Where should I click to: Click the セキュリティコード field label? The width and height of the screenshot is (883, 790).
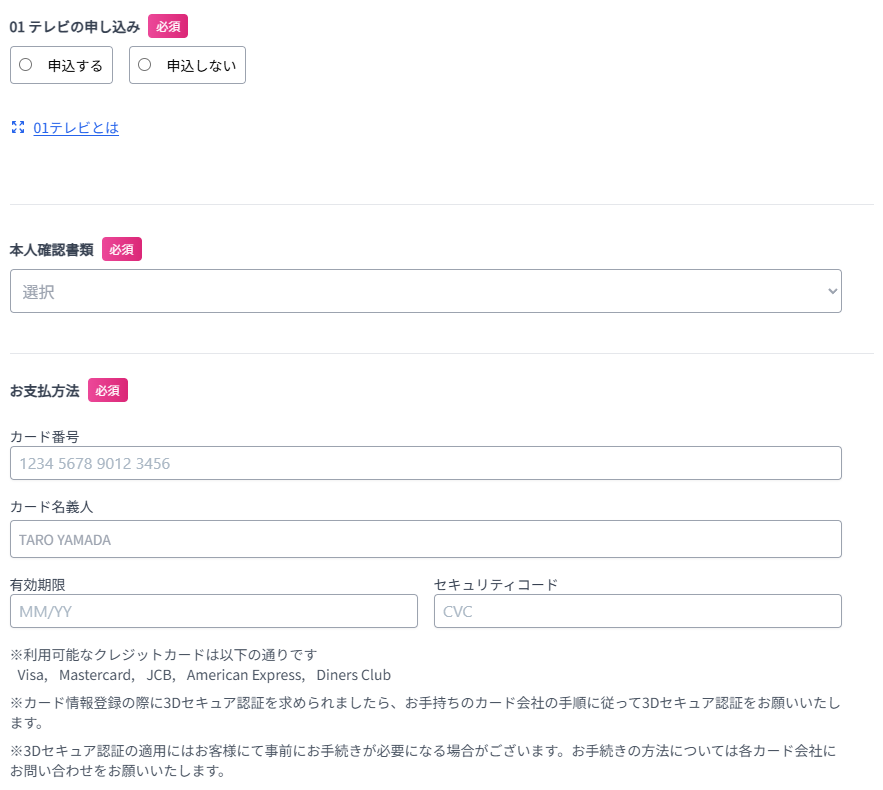tap(496, 584)
